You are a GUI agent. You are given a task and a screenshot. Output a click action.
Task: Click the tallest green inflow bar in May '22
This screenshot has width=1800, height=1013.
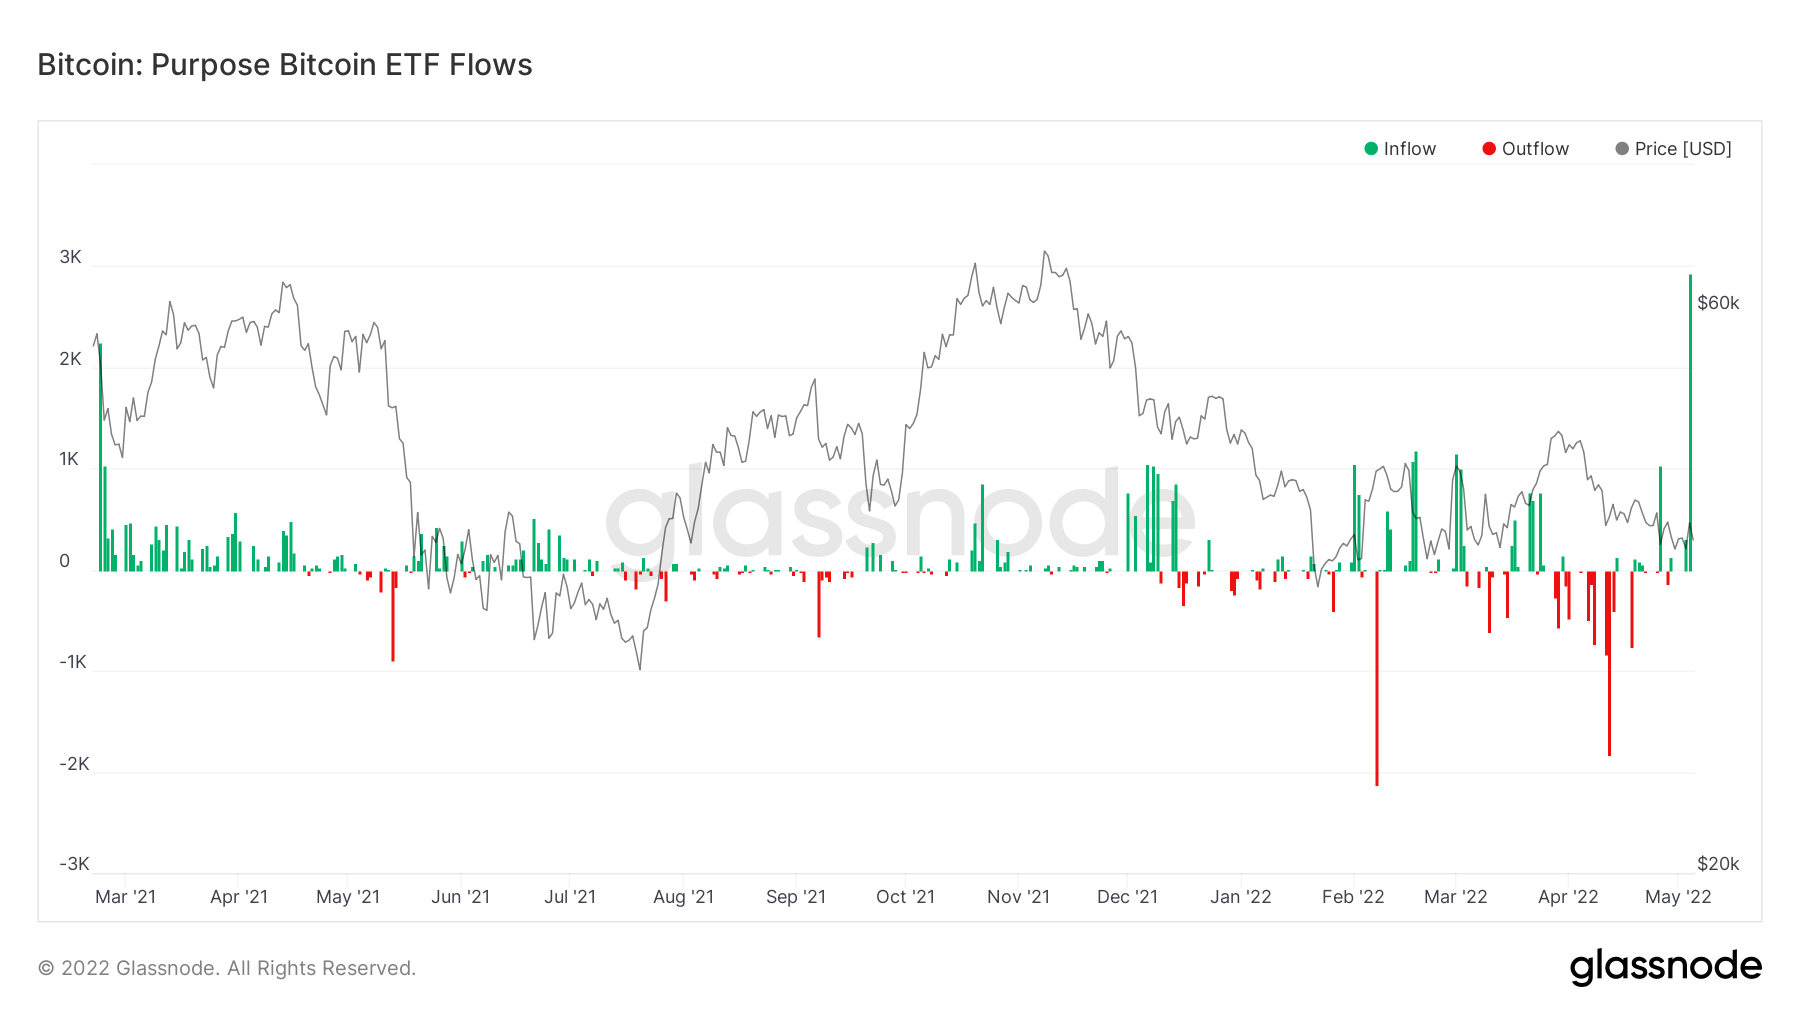tap(1690, 422)
